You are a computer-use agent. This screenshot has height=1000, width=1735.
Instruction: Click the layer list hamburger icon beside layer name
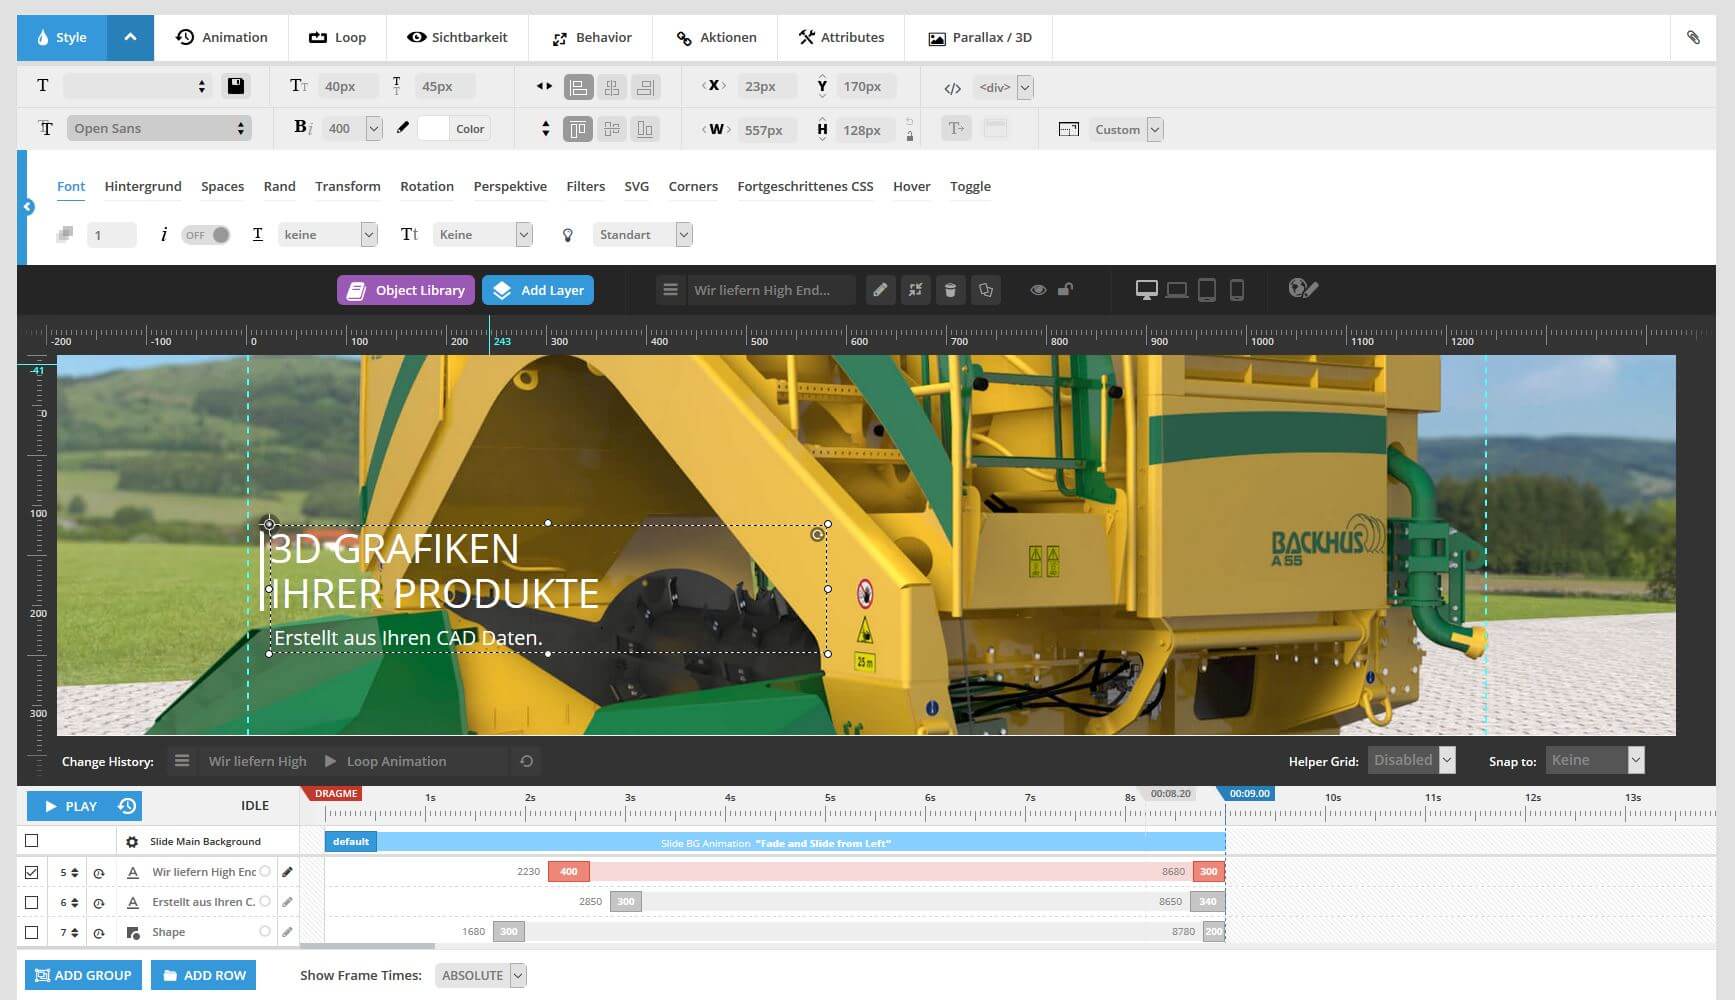670,290
